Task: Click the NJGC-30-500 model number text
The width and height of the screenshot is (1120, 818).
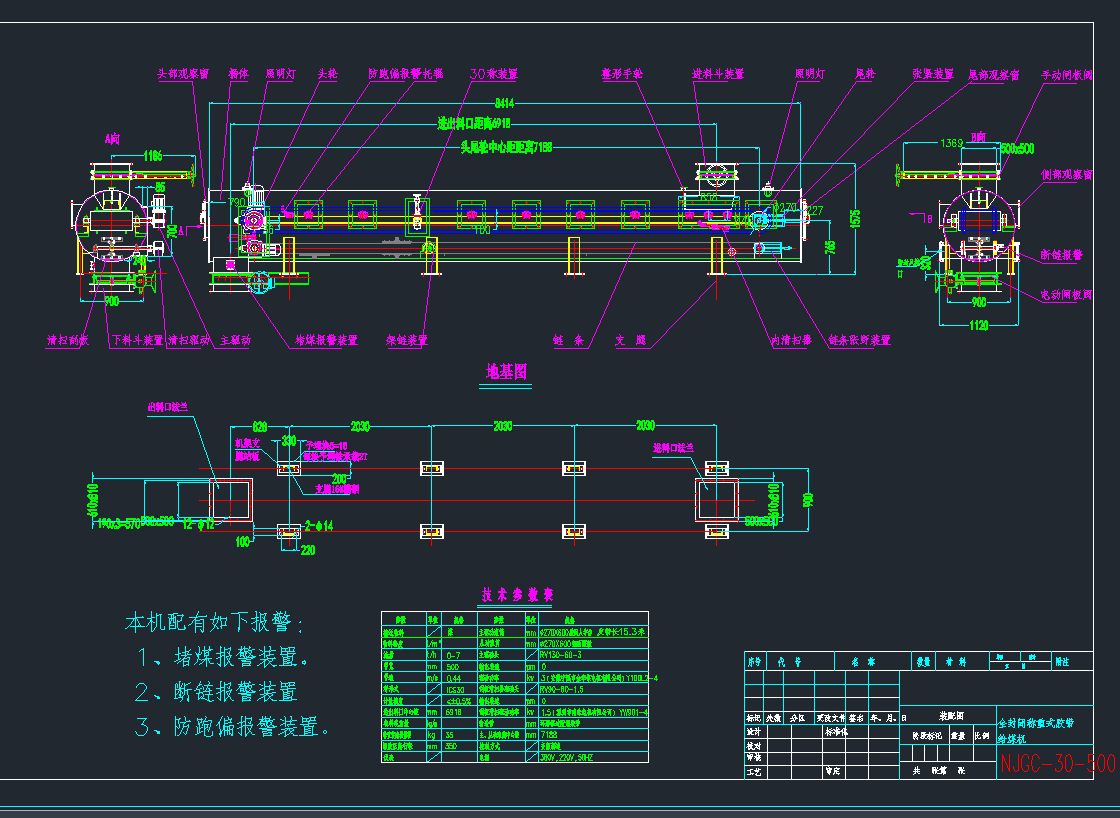Action: coord(1057,764)
